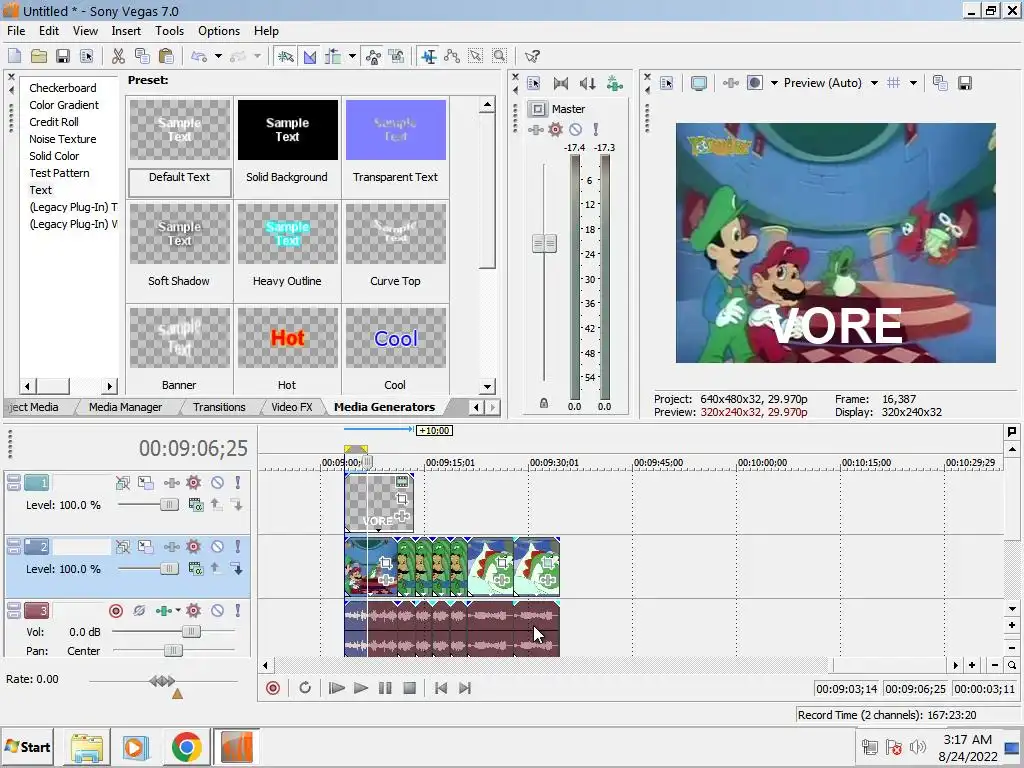Screen dimensions: 1024x768
Task: Toggle loop playback button
Action: click(x=305, y=688)
